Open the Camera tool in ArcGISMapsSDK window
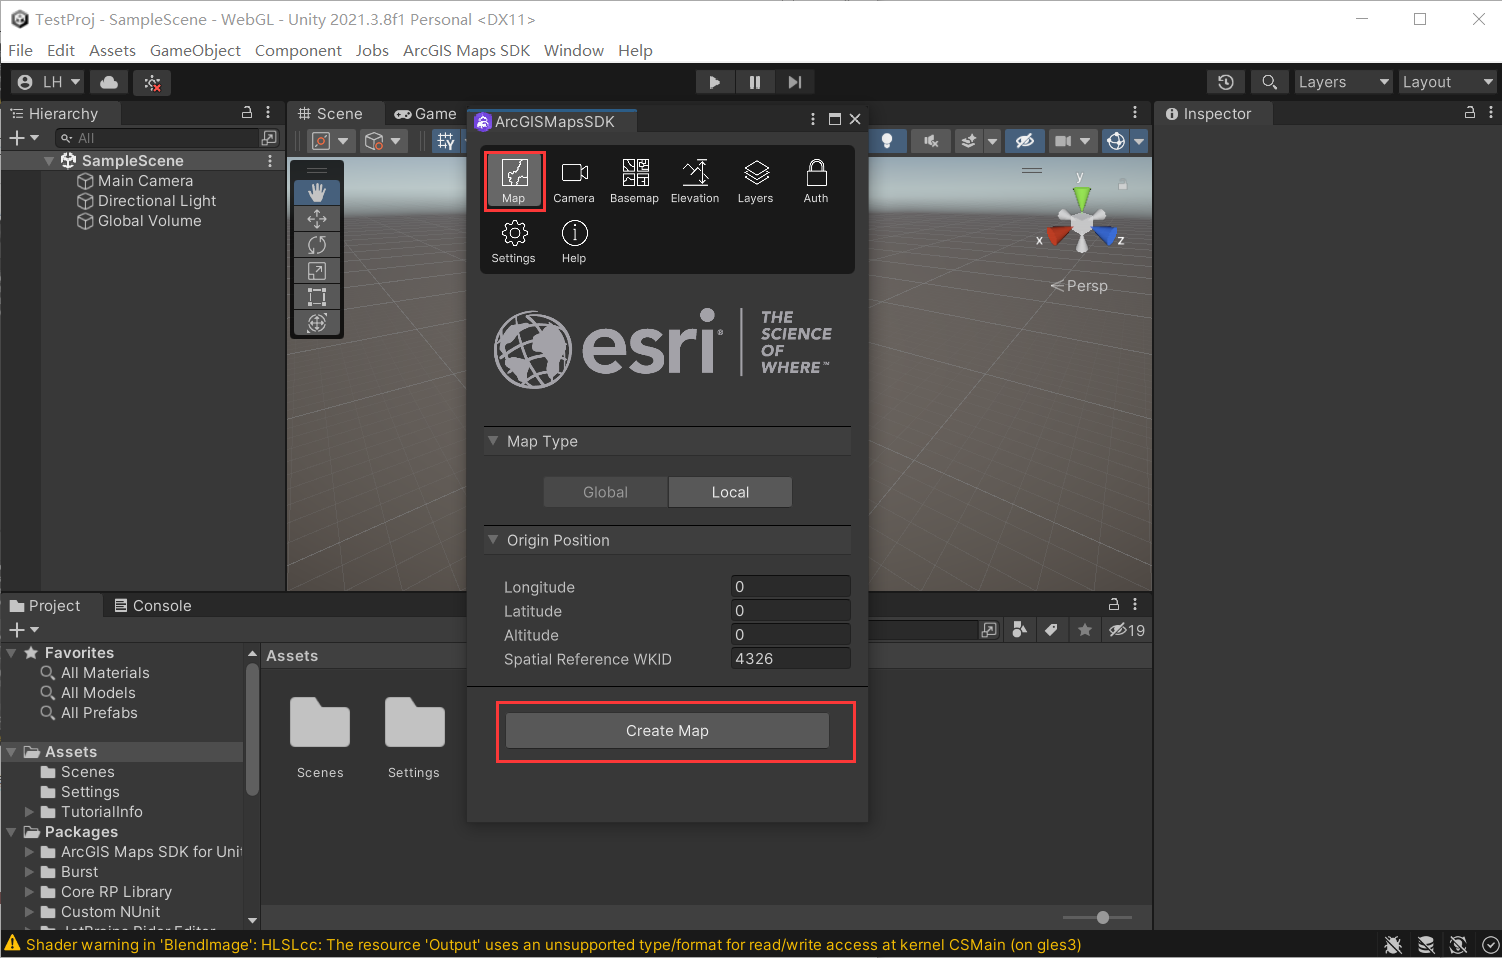Viewport: 1502px width, 958px height. coord(574,181)
